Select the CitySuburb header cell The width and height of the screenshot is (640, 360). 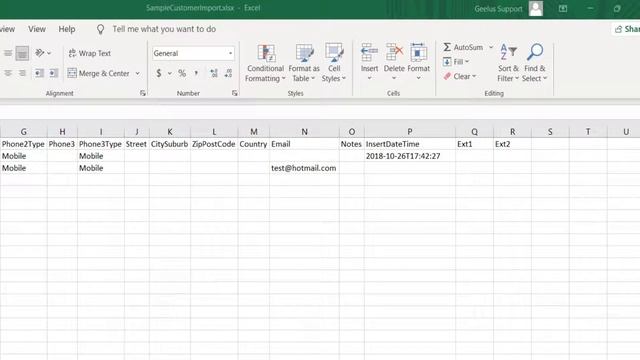tap(170, 144)
